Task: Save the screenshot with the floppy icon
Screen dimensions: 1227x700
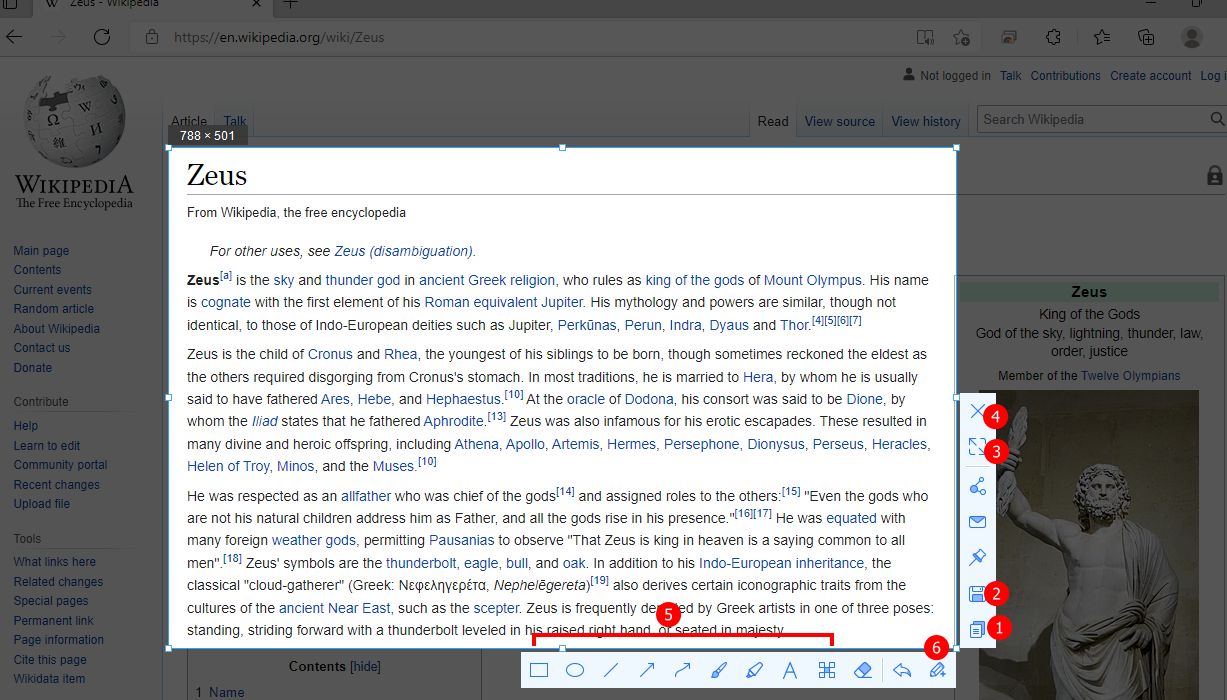Action: [x=978, y=594]
